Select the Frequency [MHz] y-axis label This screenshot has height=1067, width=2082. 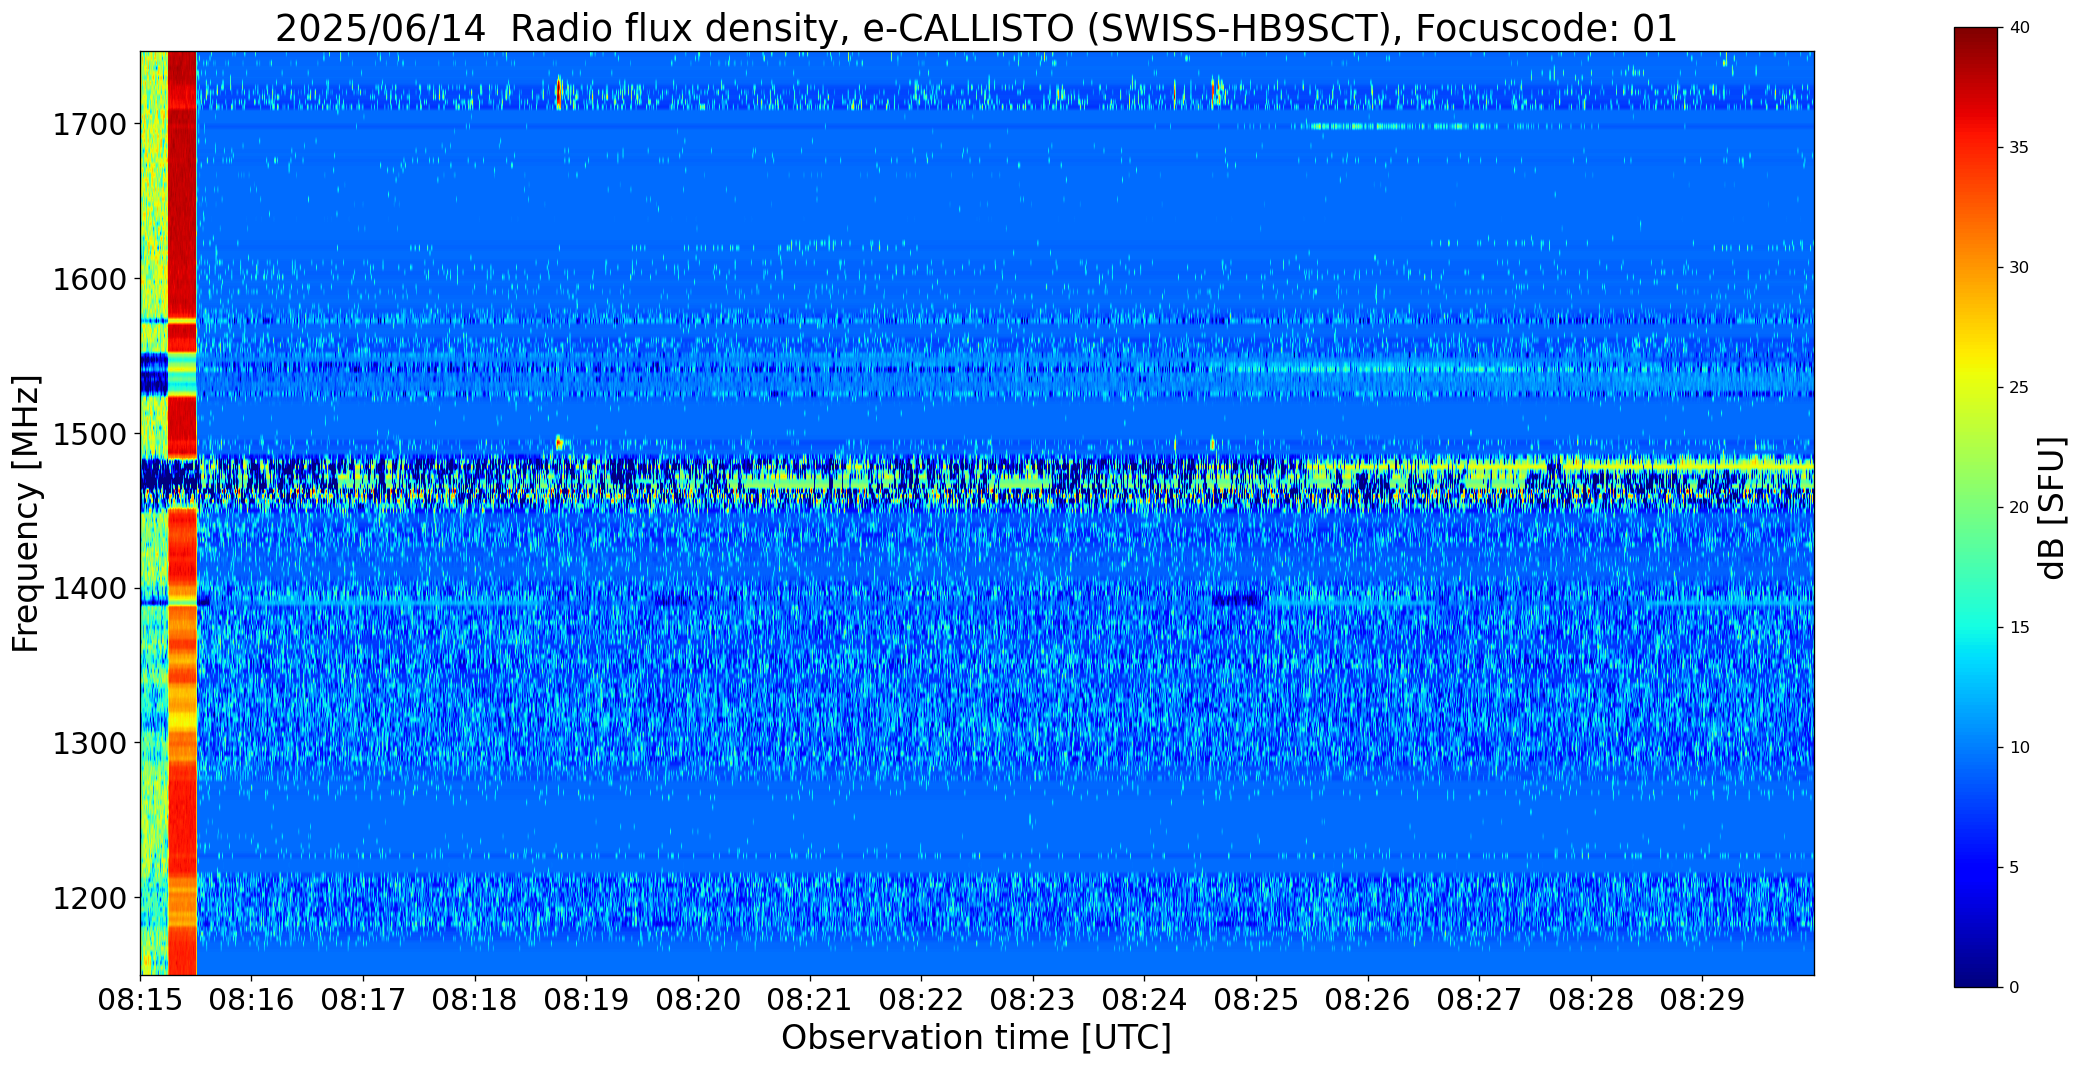click(26, 514)
